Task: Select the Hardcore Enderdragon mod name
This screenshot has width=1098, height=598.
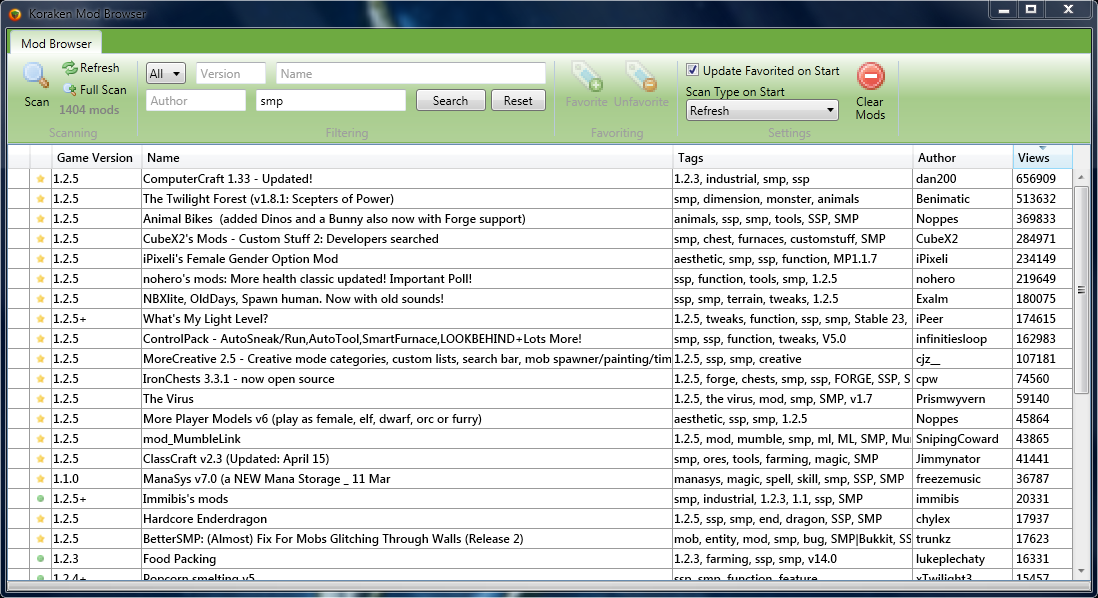Action: click(x=204, y=519)
